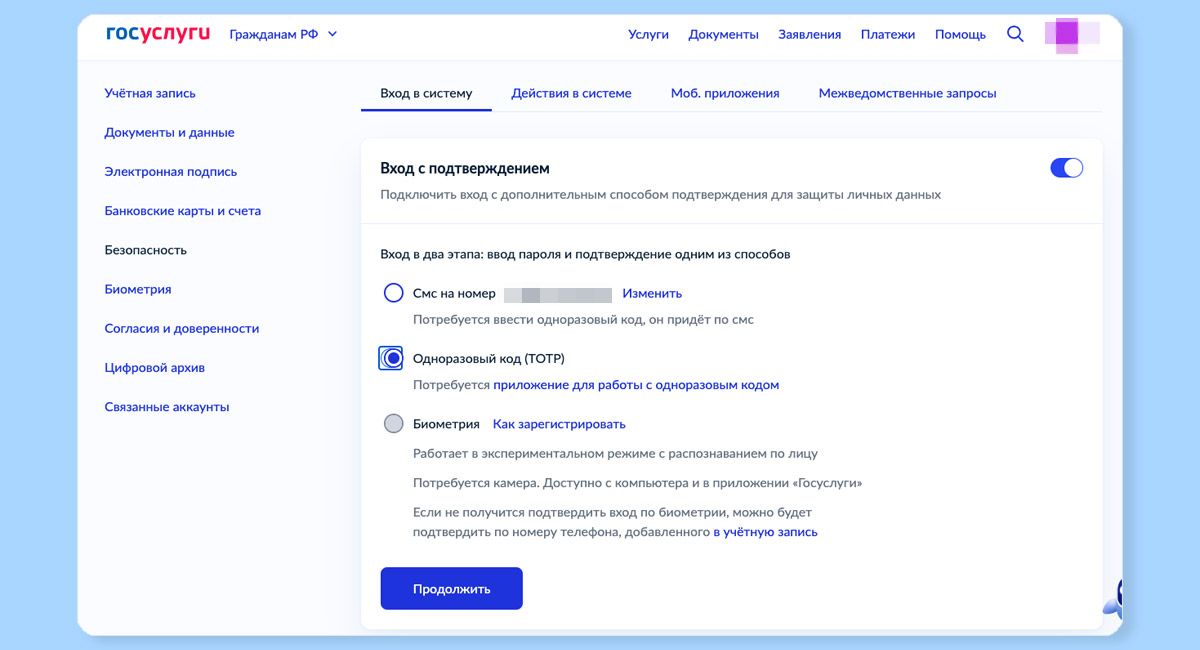Select the Смс на номер radio button
This screenshot has height=650, width=1200.
click(393, 293)
